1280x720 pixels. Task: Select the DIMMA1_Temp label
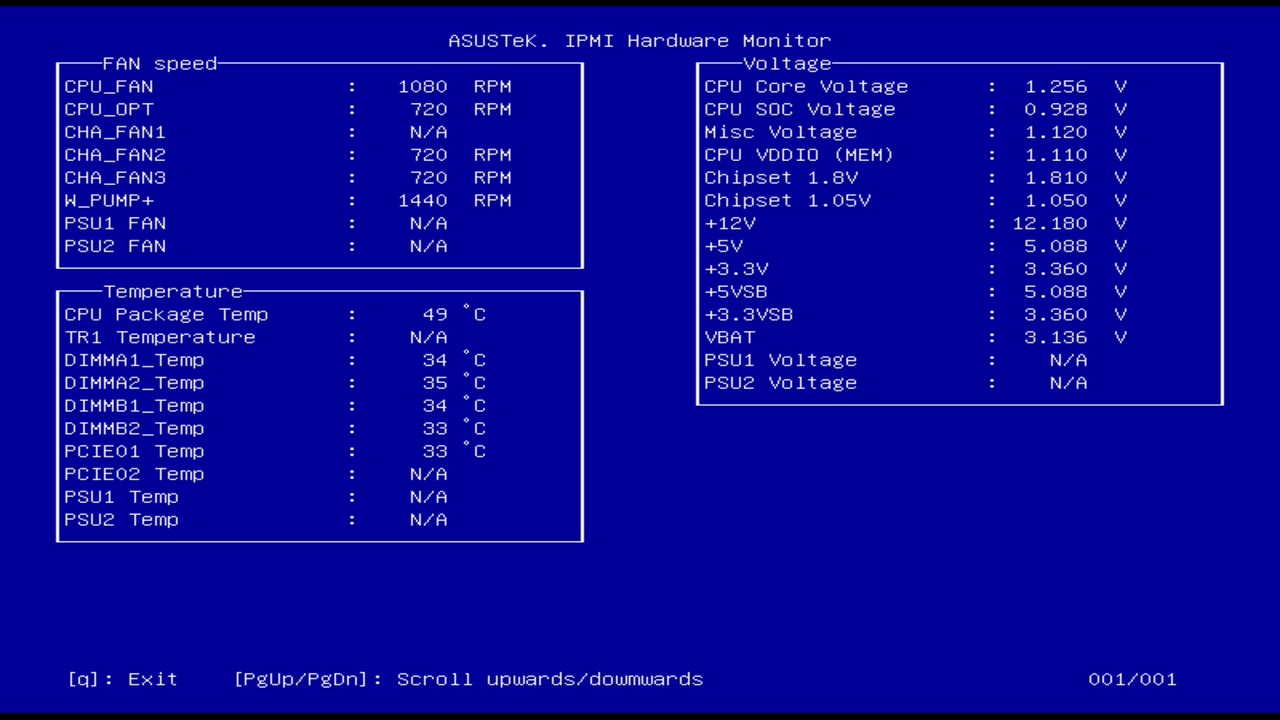pyautogui.click(x=134, y=361)
